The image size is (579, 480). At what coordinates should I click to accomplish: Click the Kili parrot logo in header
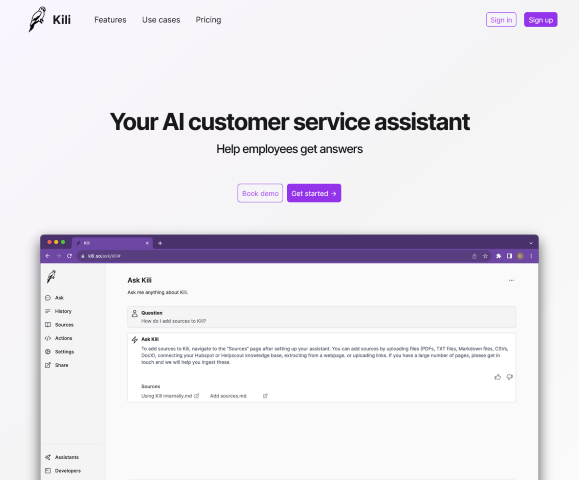[37, 19]
